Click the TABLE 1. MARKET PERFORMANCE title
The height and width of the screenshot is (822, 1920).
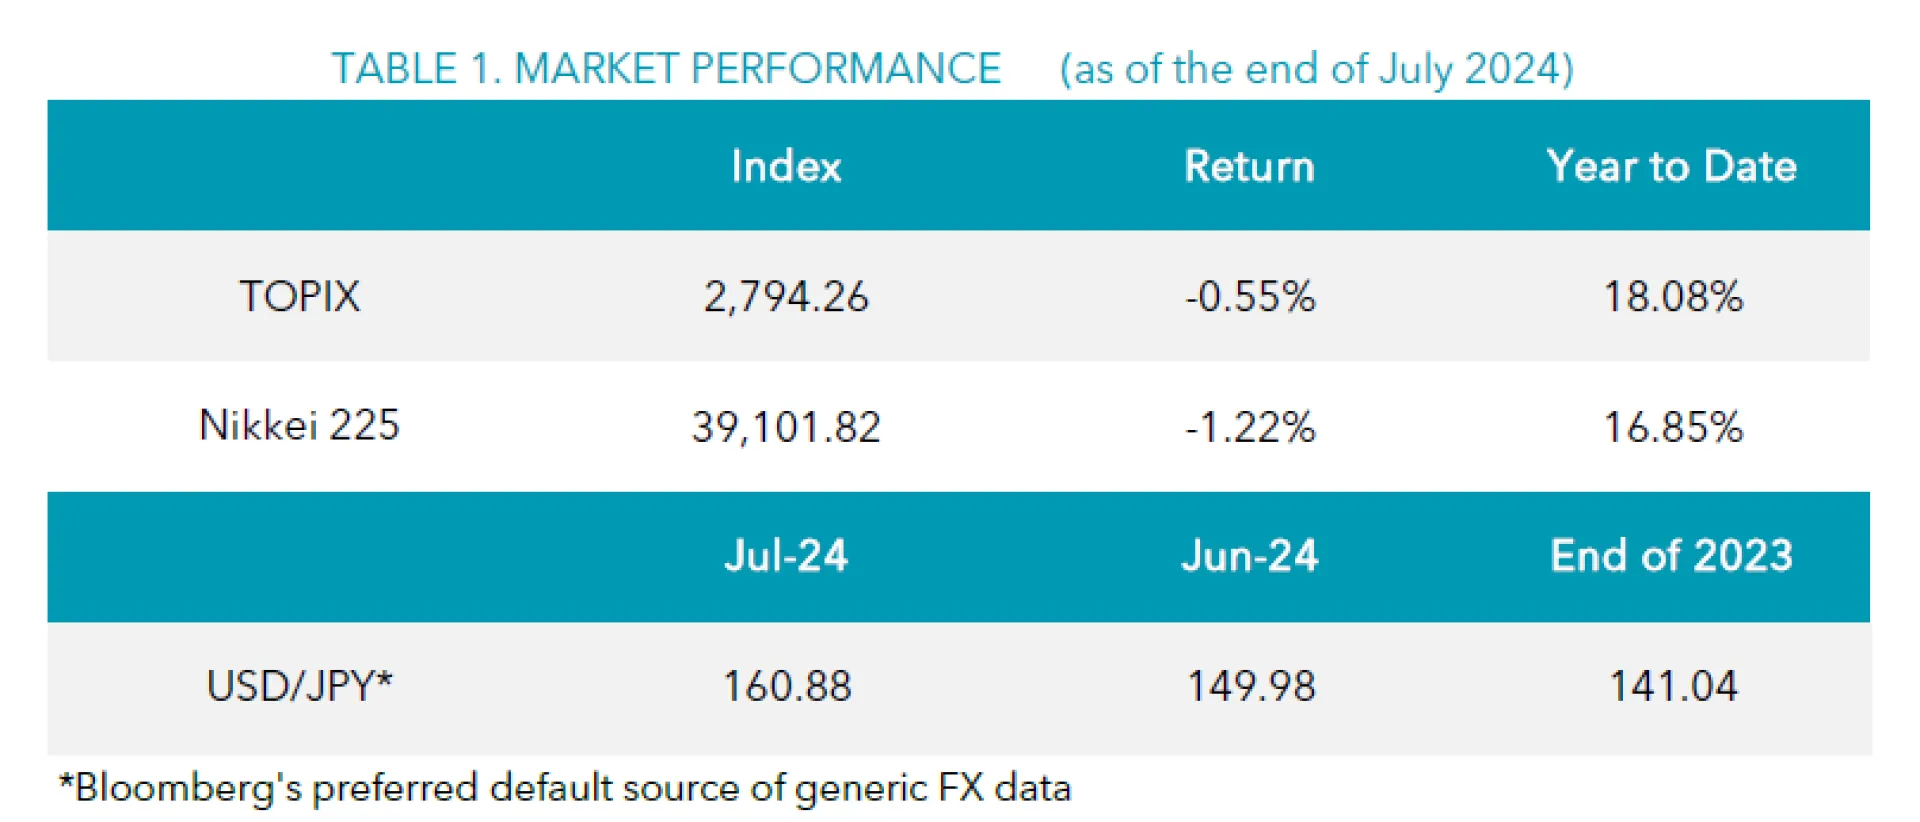point(666,69)
